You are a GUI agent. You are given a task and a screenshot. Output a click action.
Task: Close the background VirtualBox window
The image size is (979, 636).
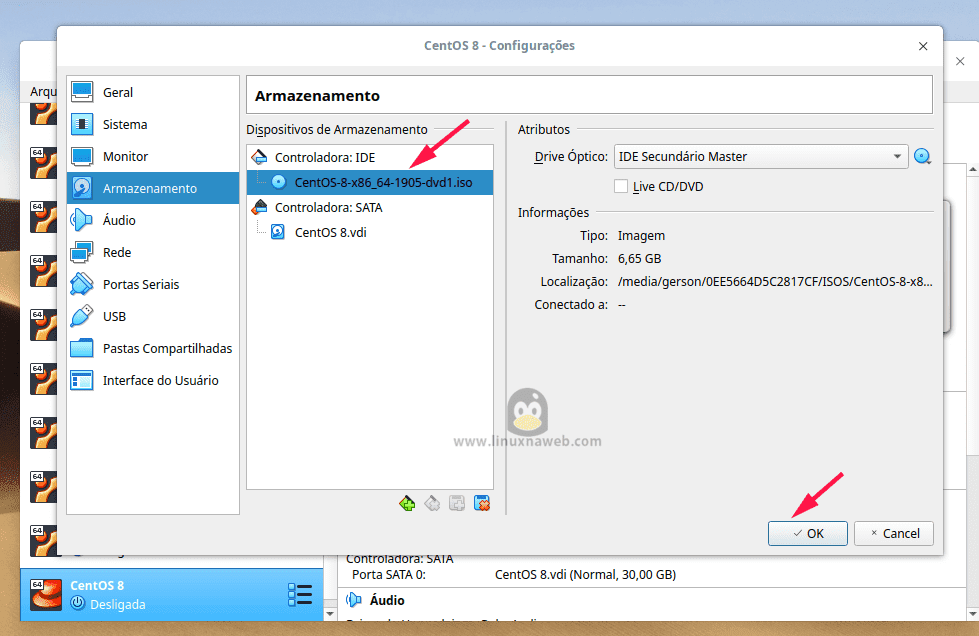[960, 61]
